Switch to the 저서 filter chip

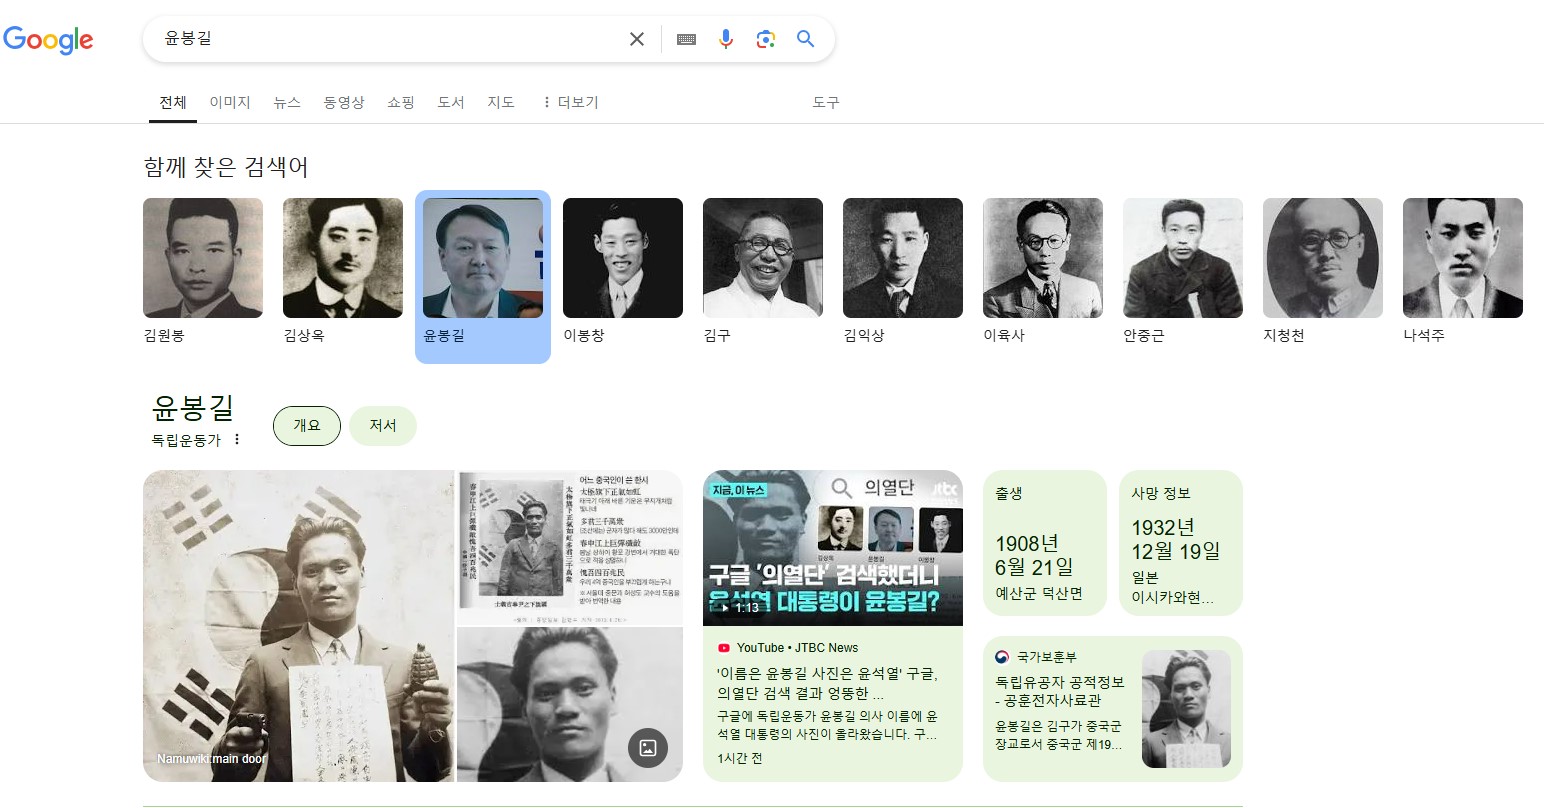(x=383, y=425)
